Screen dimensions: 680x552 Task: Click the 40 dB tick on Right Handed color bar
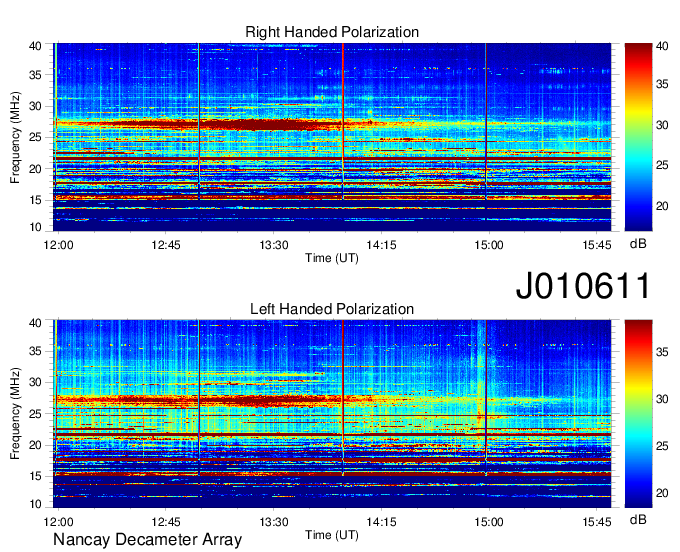tap(662, 46)
